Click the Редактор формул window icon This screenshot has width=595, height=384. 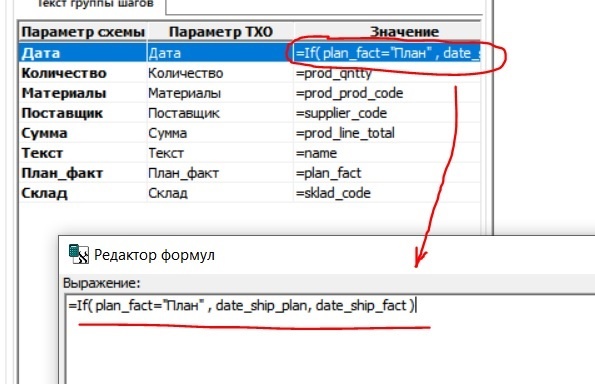click(79, 254)
